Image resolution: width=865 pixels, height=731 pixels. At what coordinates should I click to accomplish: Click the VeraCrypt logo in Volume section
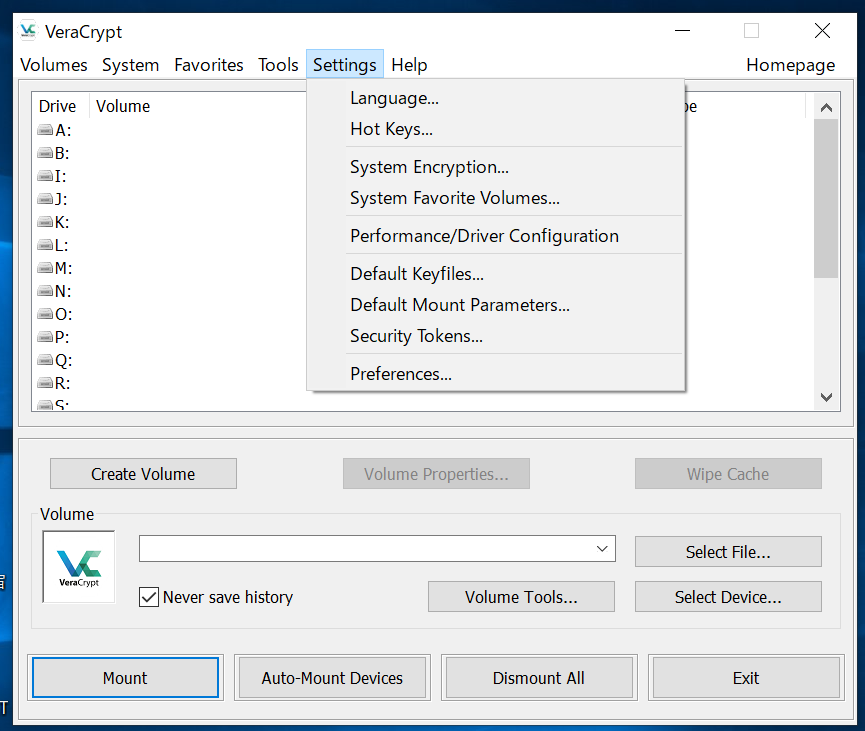click(79, 567)
